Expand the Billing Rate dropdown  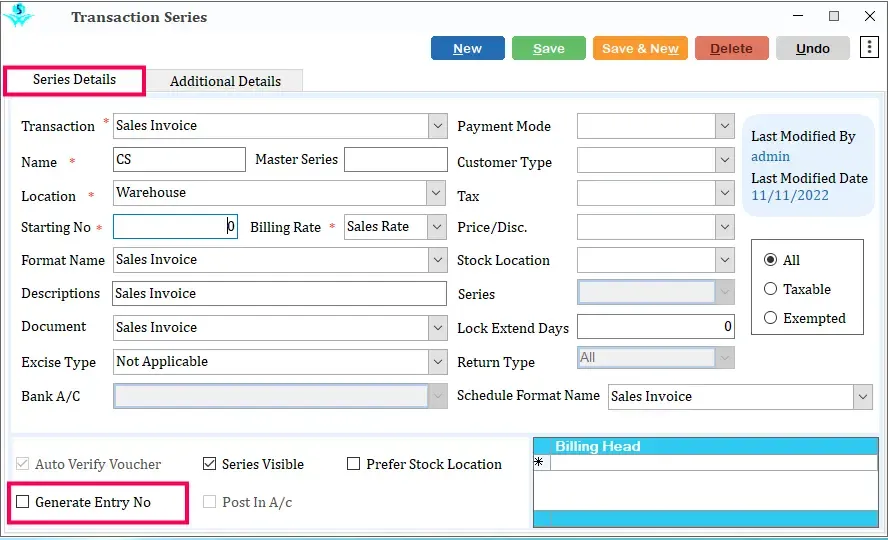coord(437,227)
